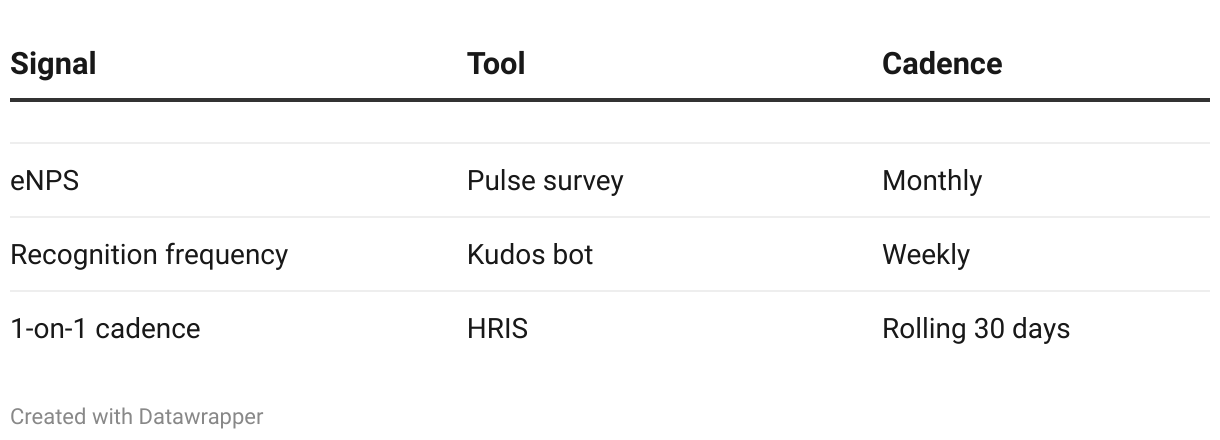Select the eNPS signal cell

tap(45, 181)
